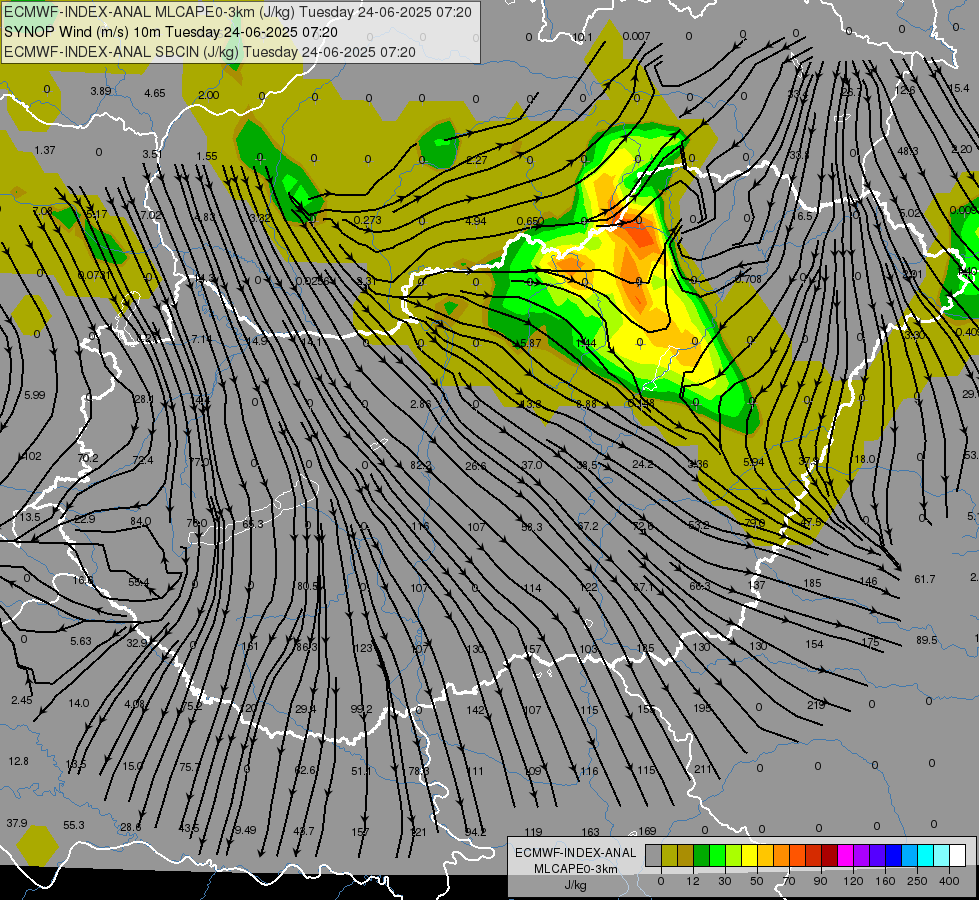Click the white swatch at legend end

click(x=957, y=855)
